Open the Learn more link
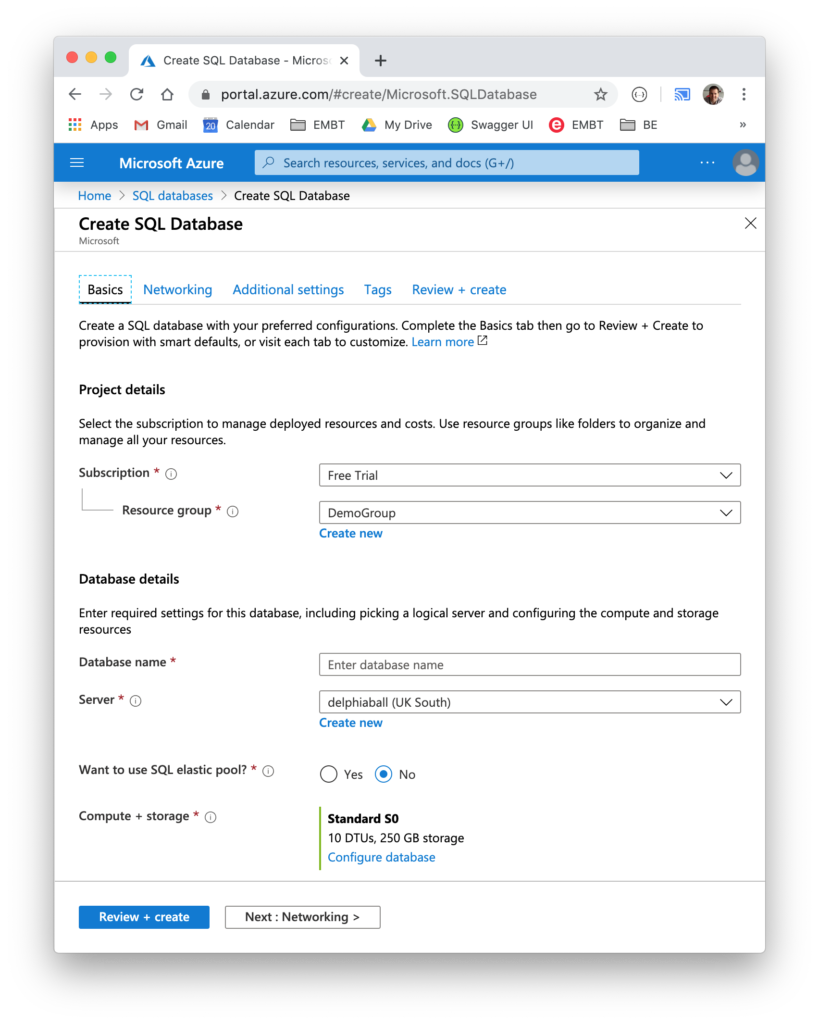 click(442, 342)
